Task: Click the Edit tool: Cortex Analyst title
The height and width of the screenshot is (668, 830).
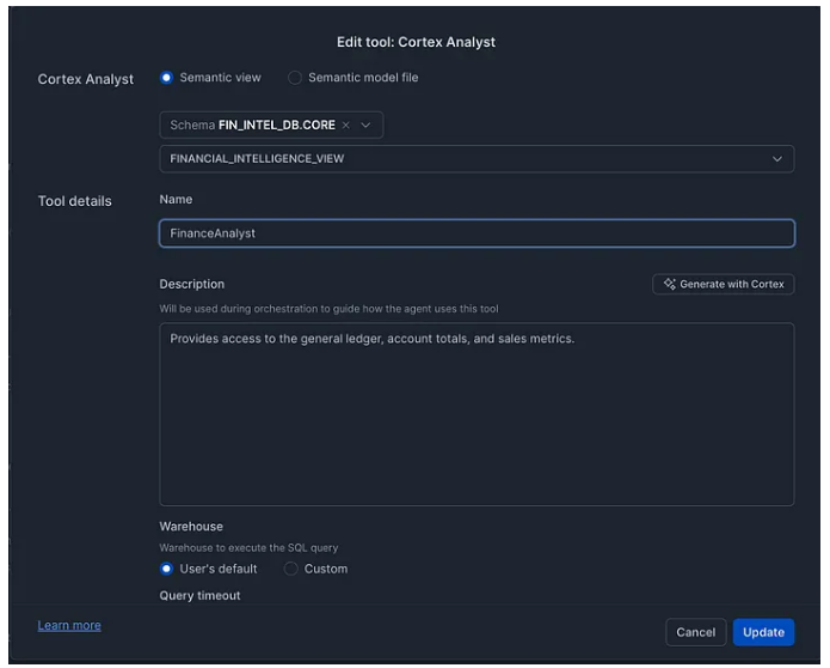Action: point(415,42)
